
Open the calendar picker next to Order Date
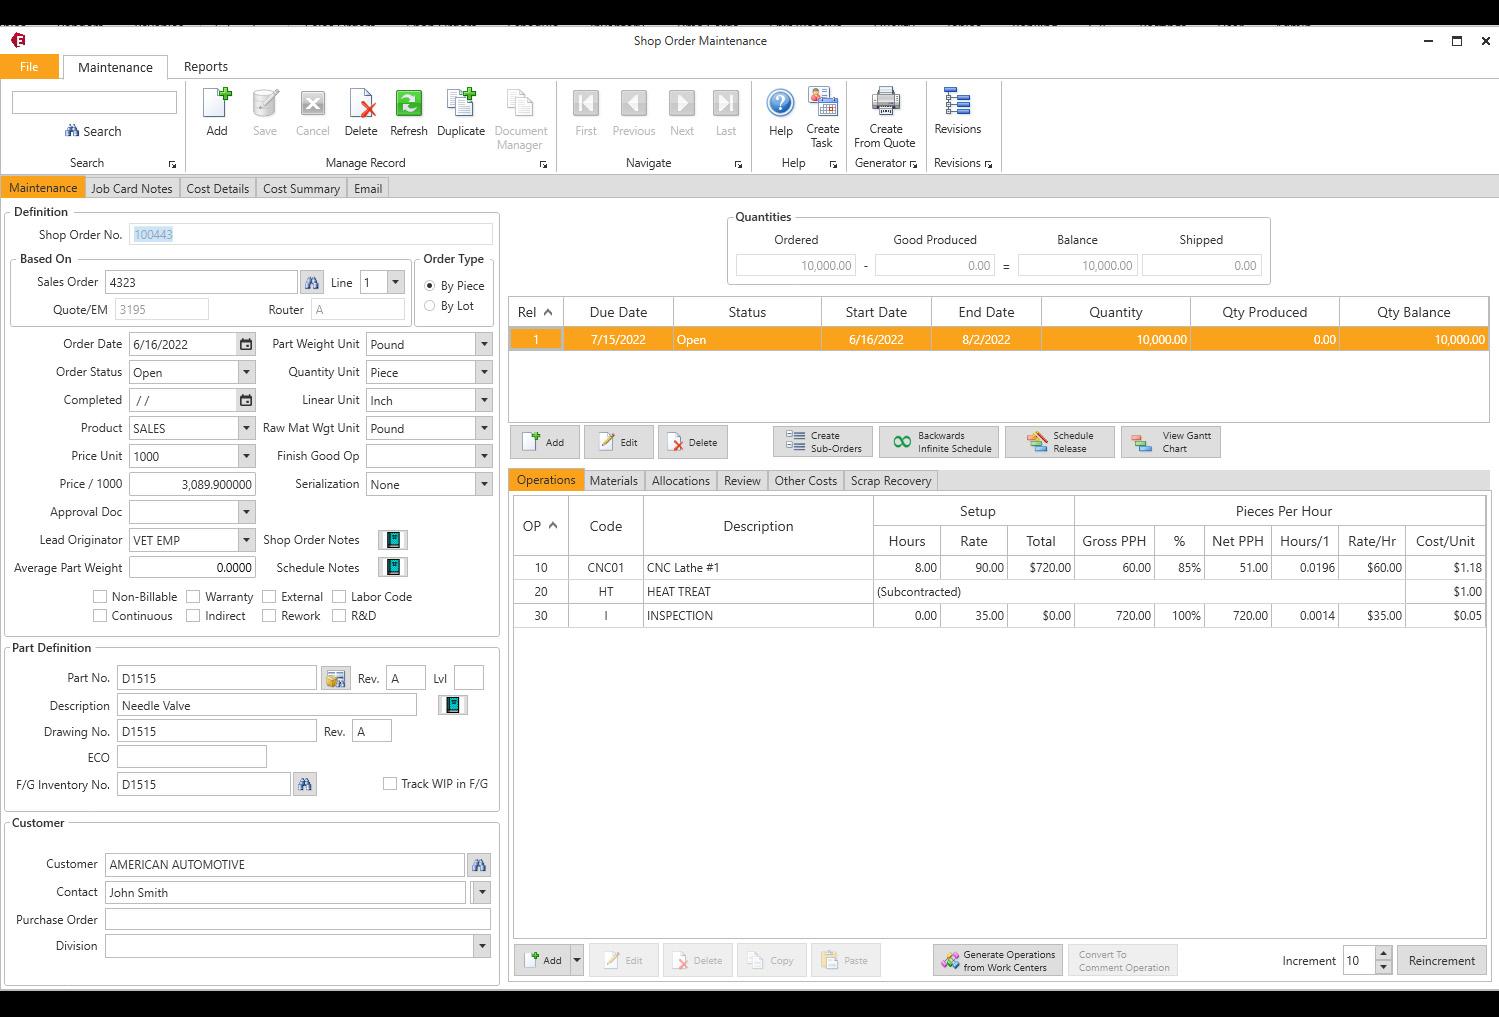click(x=245, y=343)
